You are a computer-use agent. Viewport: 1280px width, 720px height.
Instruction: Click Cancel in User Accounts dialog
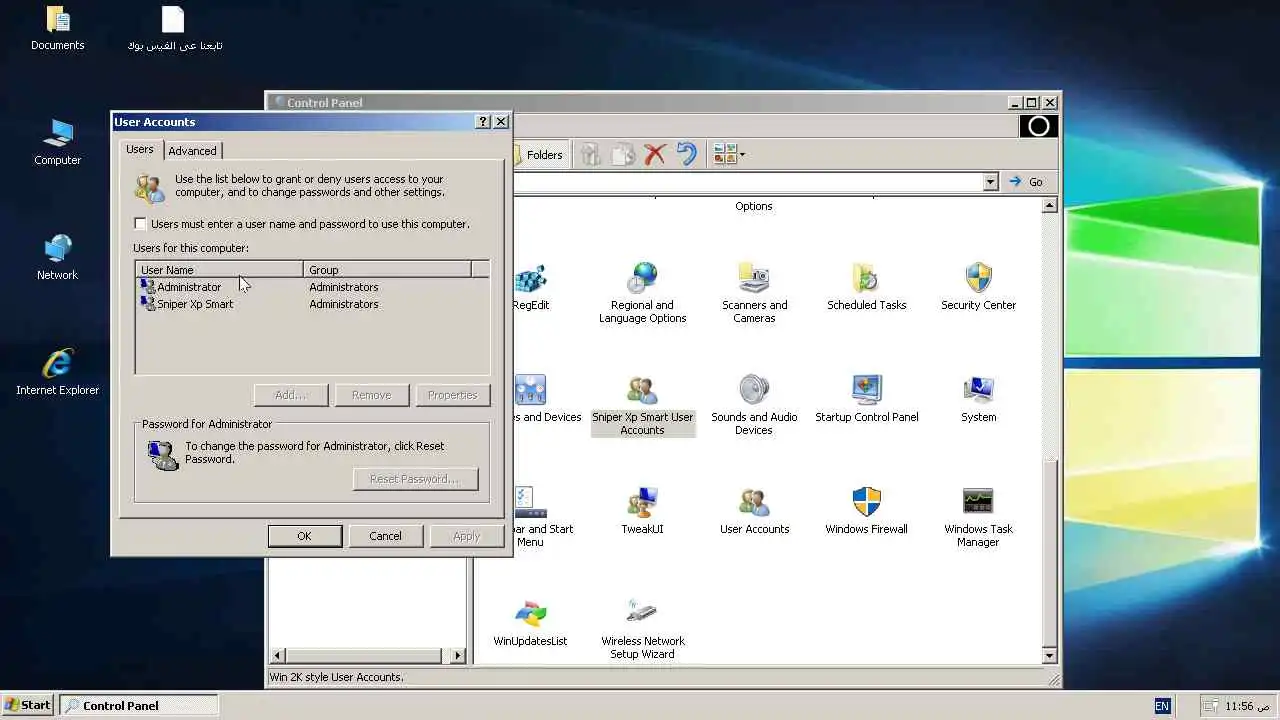385,536
